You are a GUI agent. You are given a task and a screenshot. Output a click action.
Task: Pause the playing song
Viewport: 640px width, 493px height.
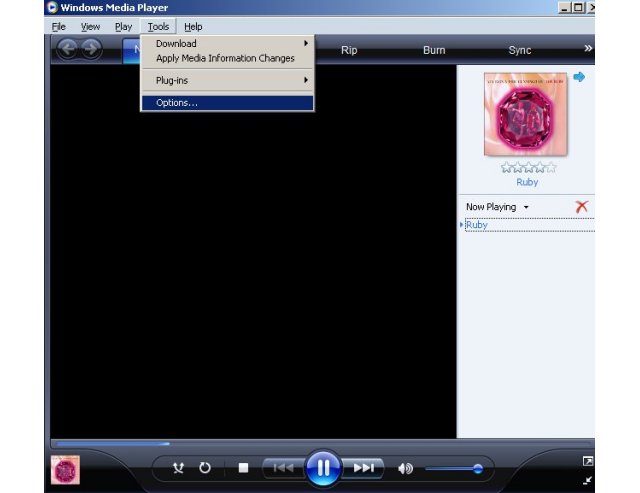coord(322,468)
